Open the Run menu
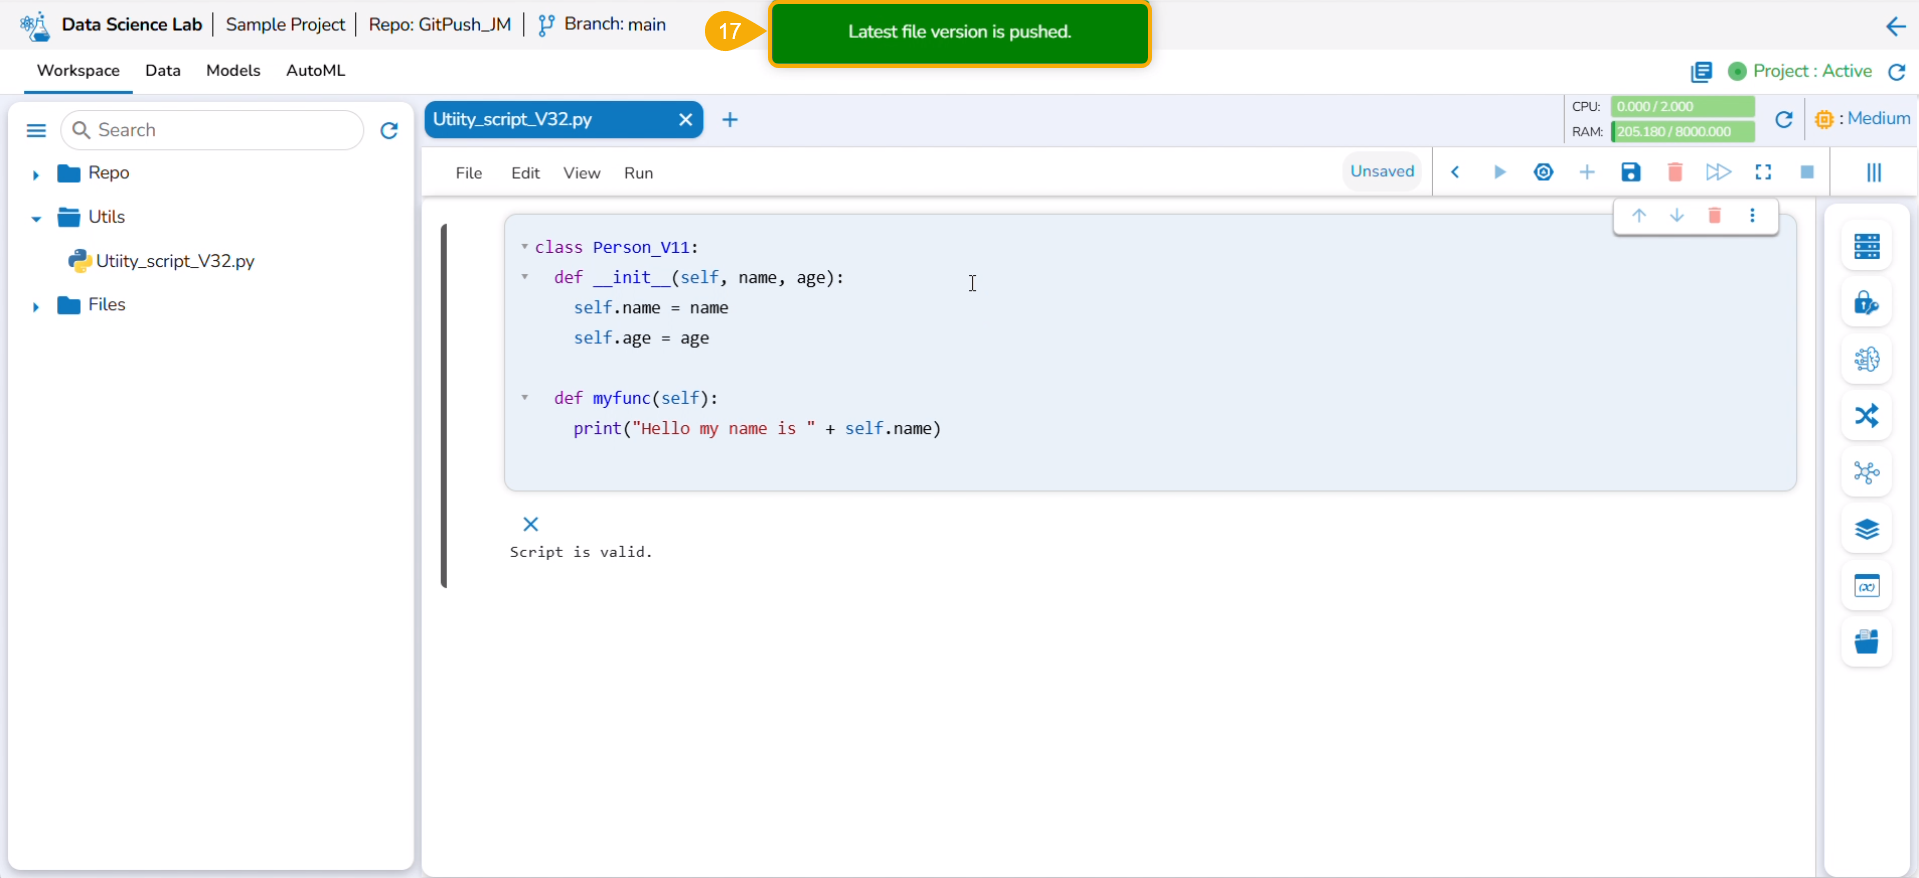 coord(638,173)
